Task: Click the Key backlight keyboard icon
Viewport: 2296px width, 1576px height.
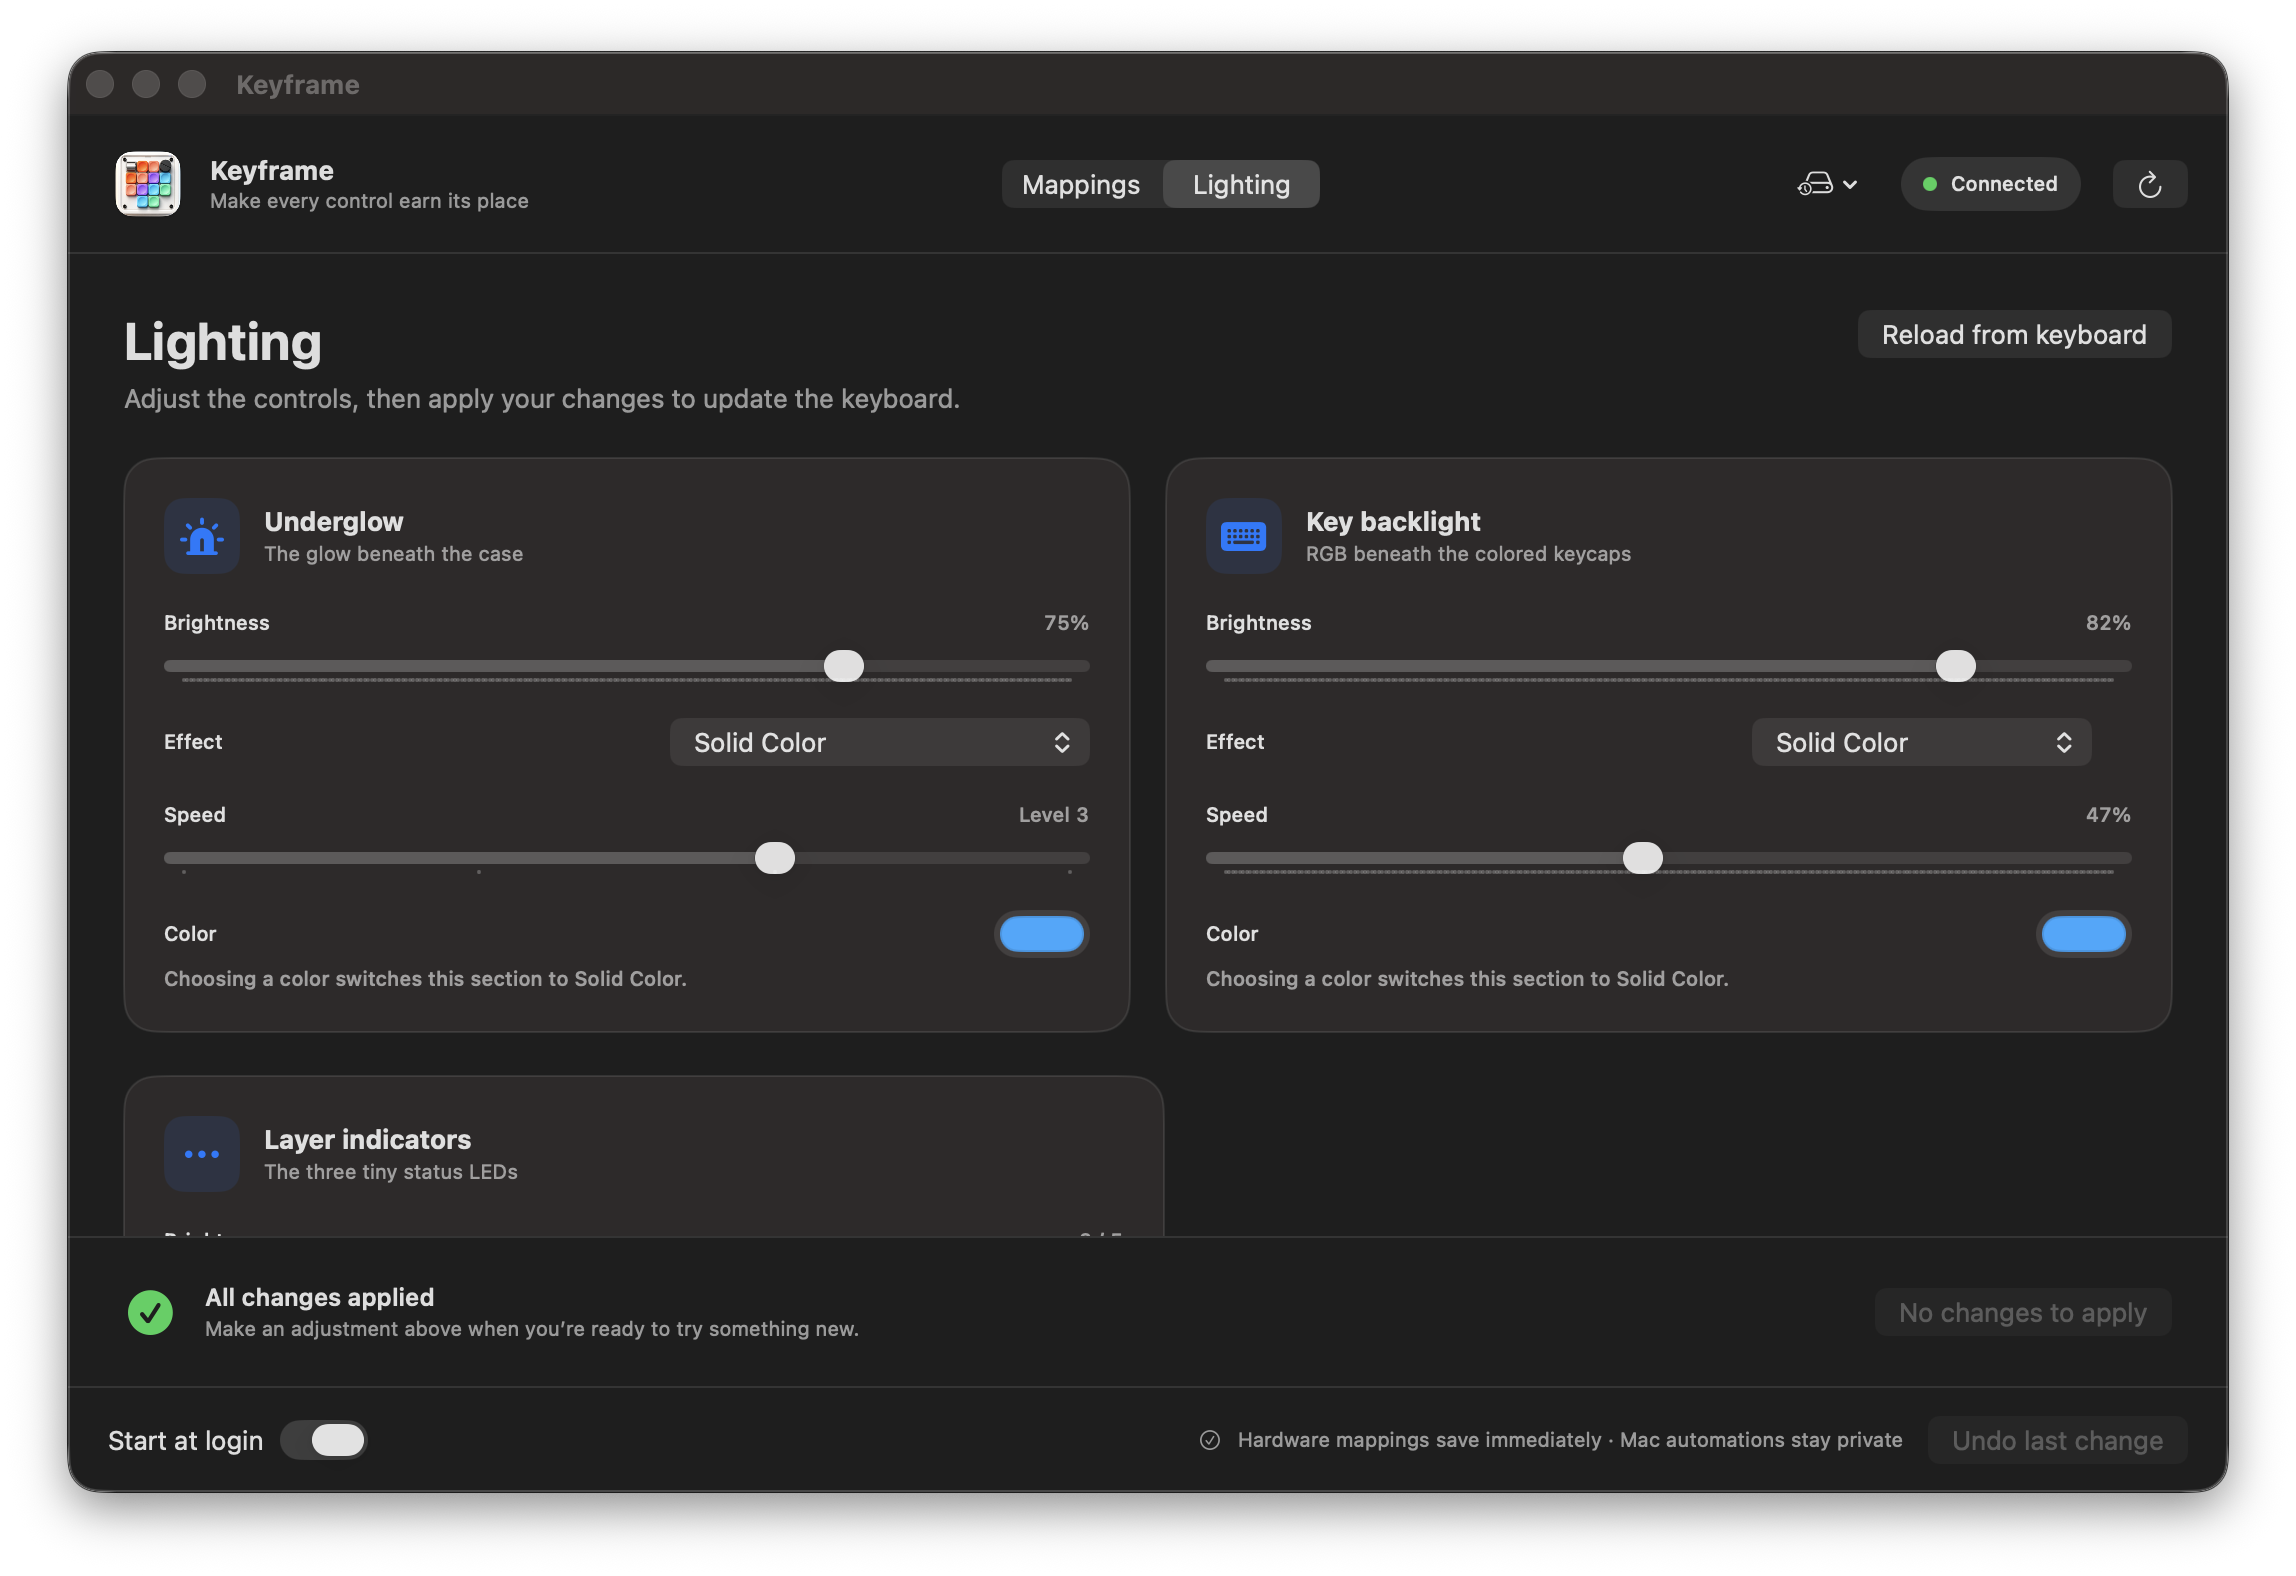Action: 1244,536
